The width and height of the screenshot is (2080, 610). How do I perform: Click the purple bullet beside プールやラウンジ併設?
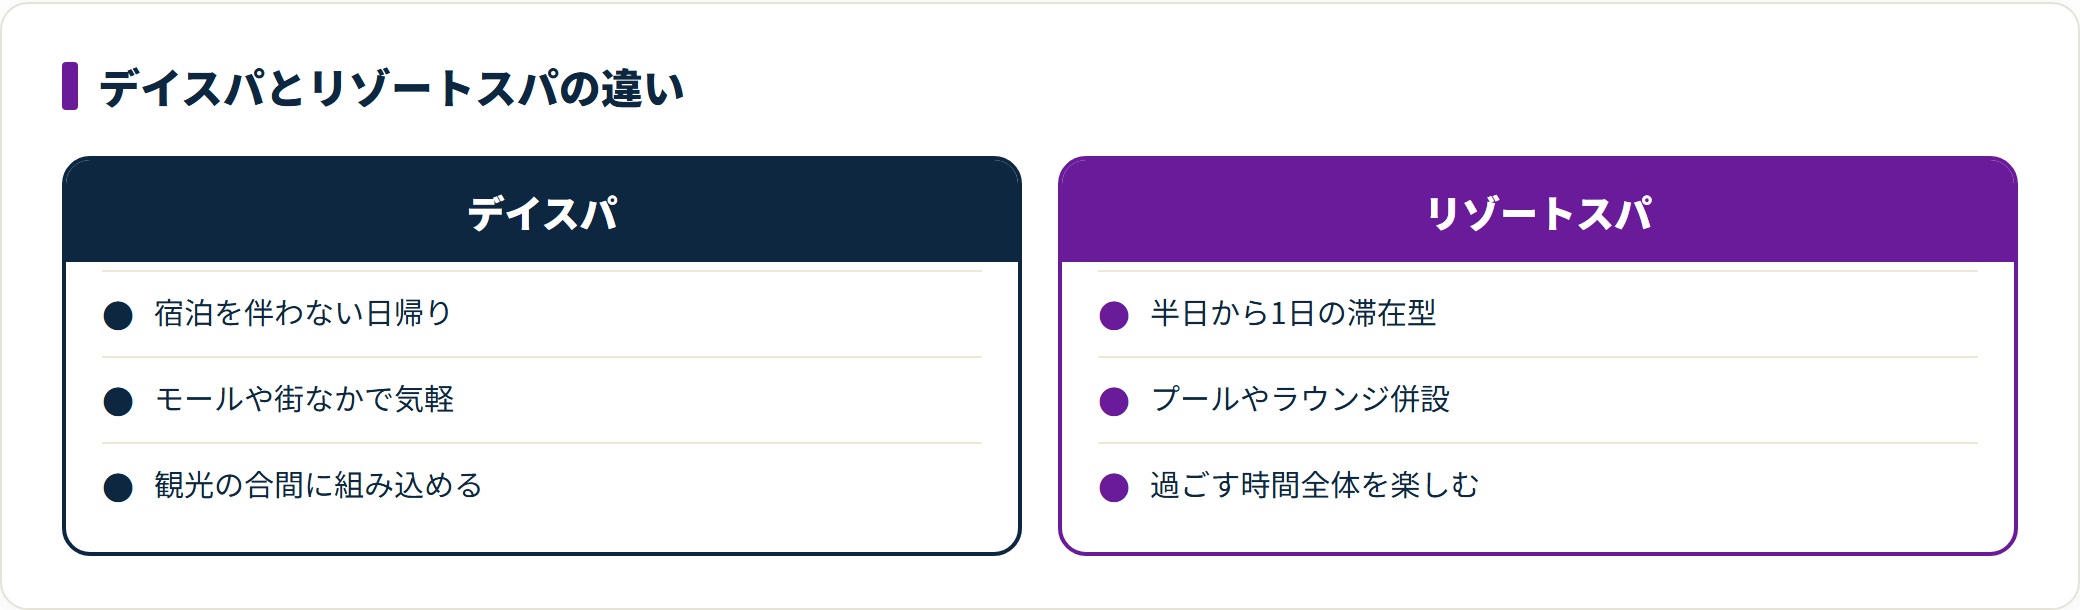tap(1114, 402)
